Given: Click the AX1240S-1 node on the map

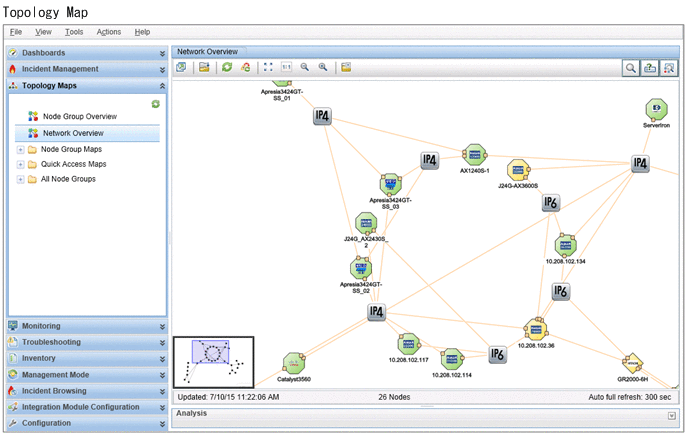Looking at the screenshot, I should pyautogui.click(x=473, y=155).
